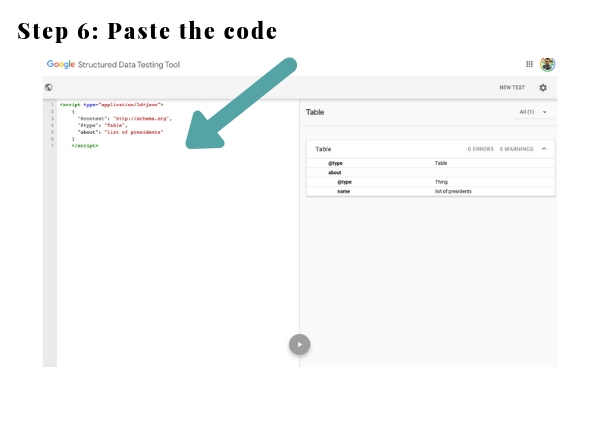Viewport: 600px width, 425px height.
Task: Open the Google account avatar
Action: [548, 64]
